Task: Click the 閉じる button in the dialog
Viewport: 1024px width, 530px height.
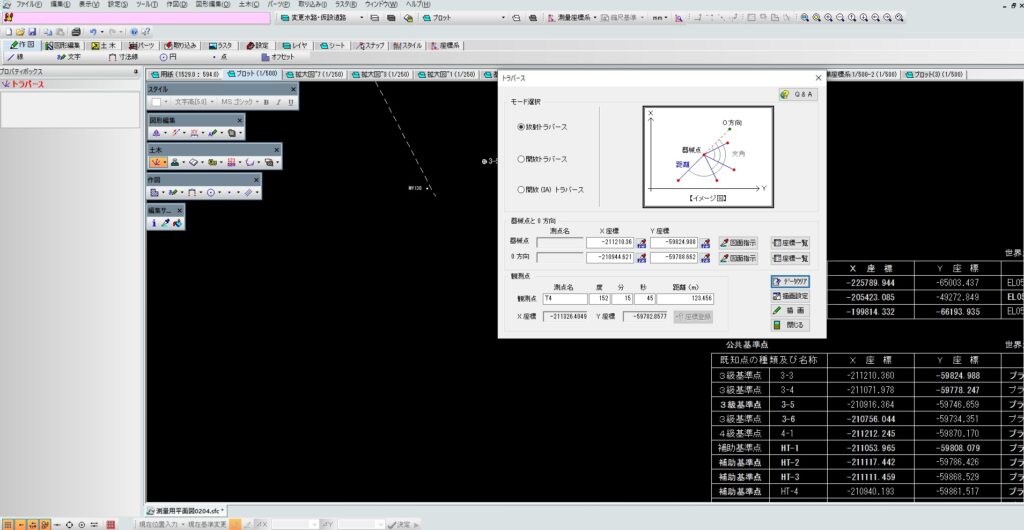Action: coord(790,325)
